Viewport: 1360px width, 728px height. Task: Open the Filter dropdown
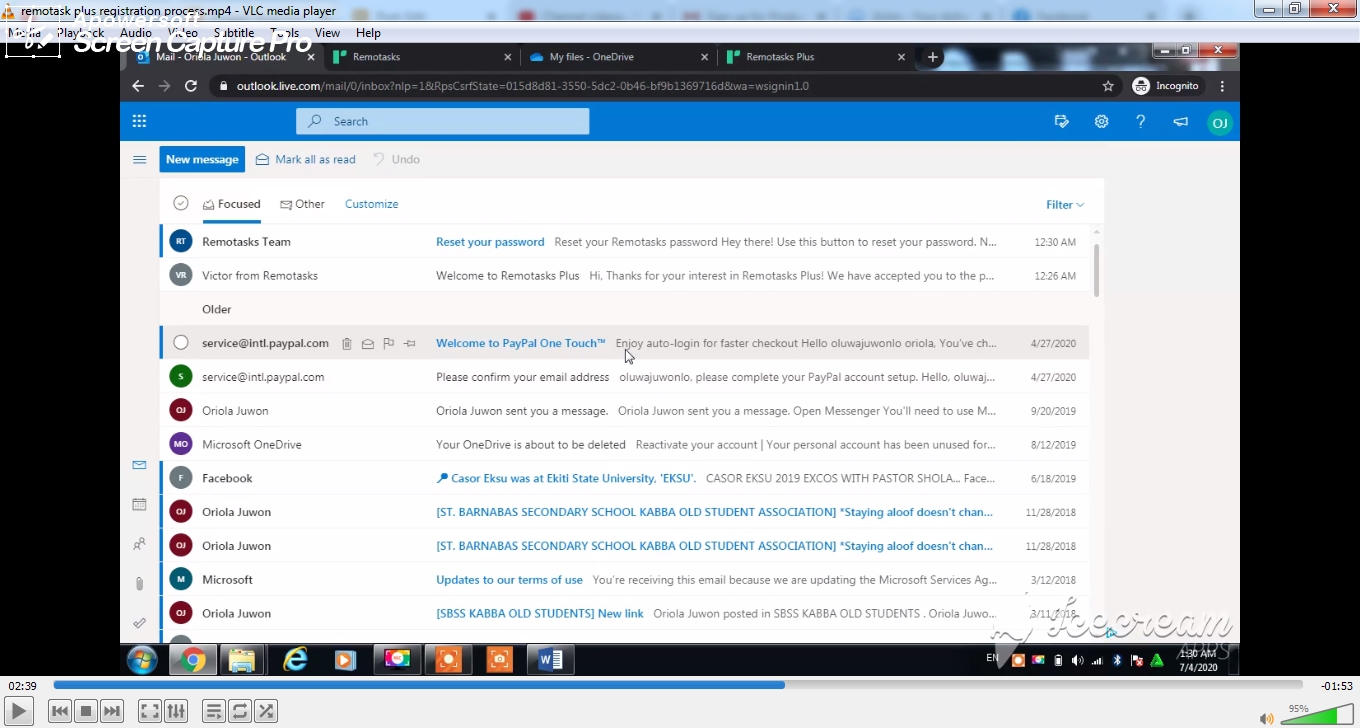coord(1064,204)
